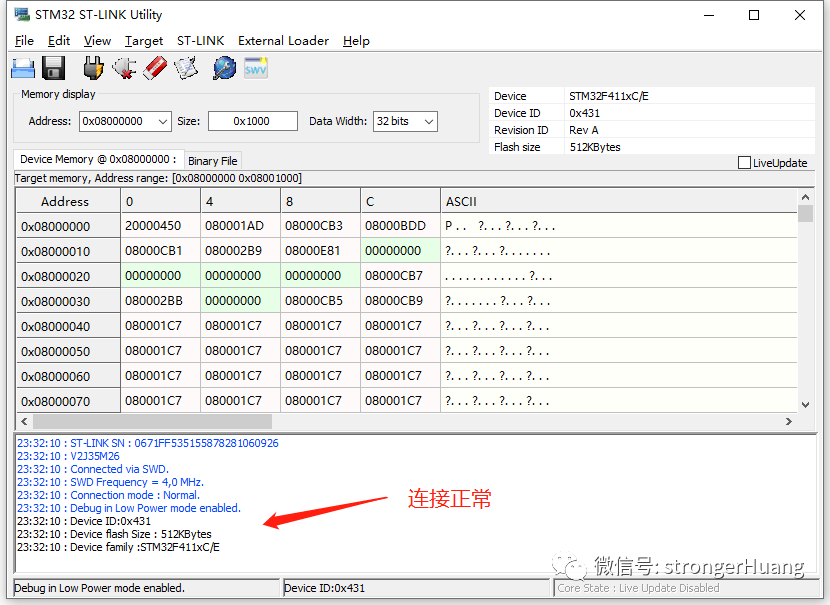Select memory cell 08000CB7
Viewport: 830px width, 605px height.
[400, 276]
